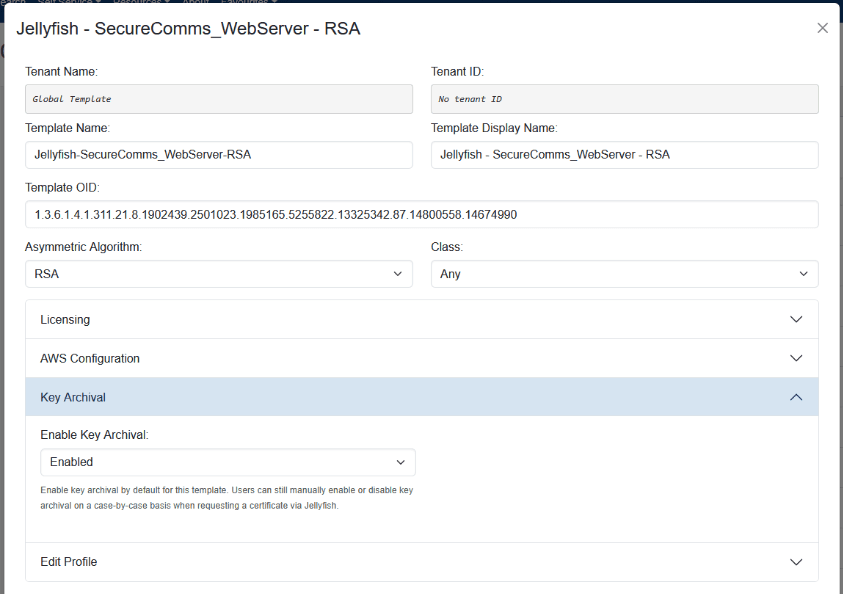Click the dialog title Jellyfish - SecureComms_WebServer - RSA
843x594 pixels.
pyautogui.click(x=188, y=28)
